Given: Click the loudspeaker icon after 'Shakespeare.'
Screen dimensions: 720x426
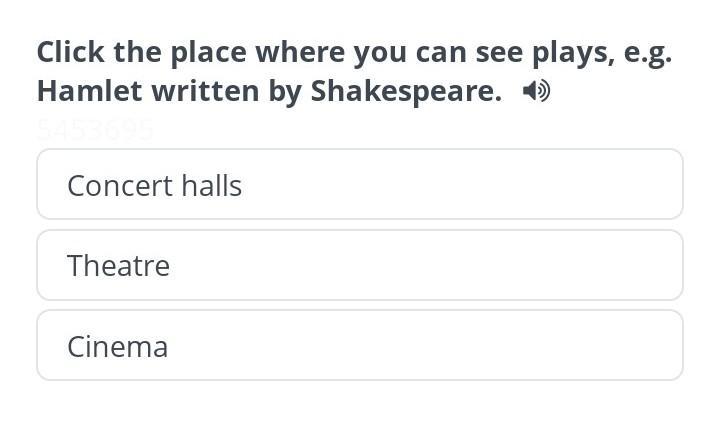Looking at the screenshot, I should click(x=536, y=90).
